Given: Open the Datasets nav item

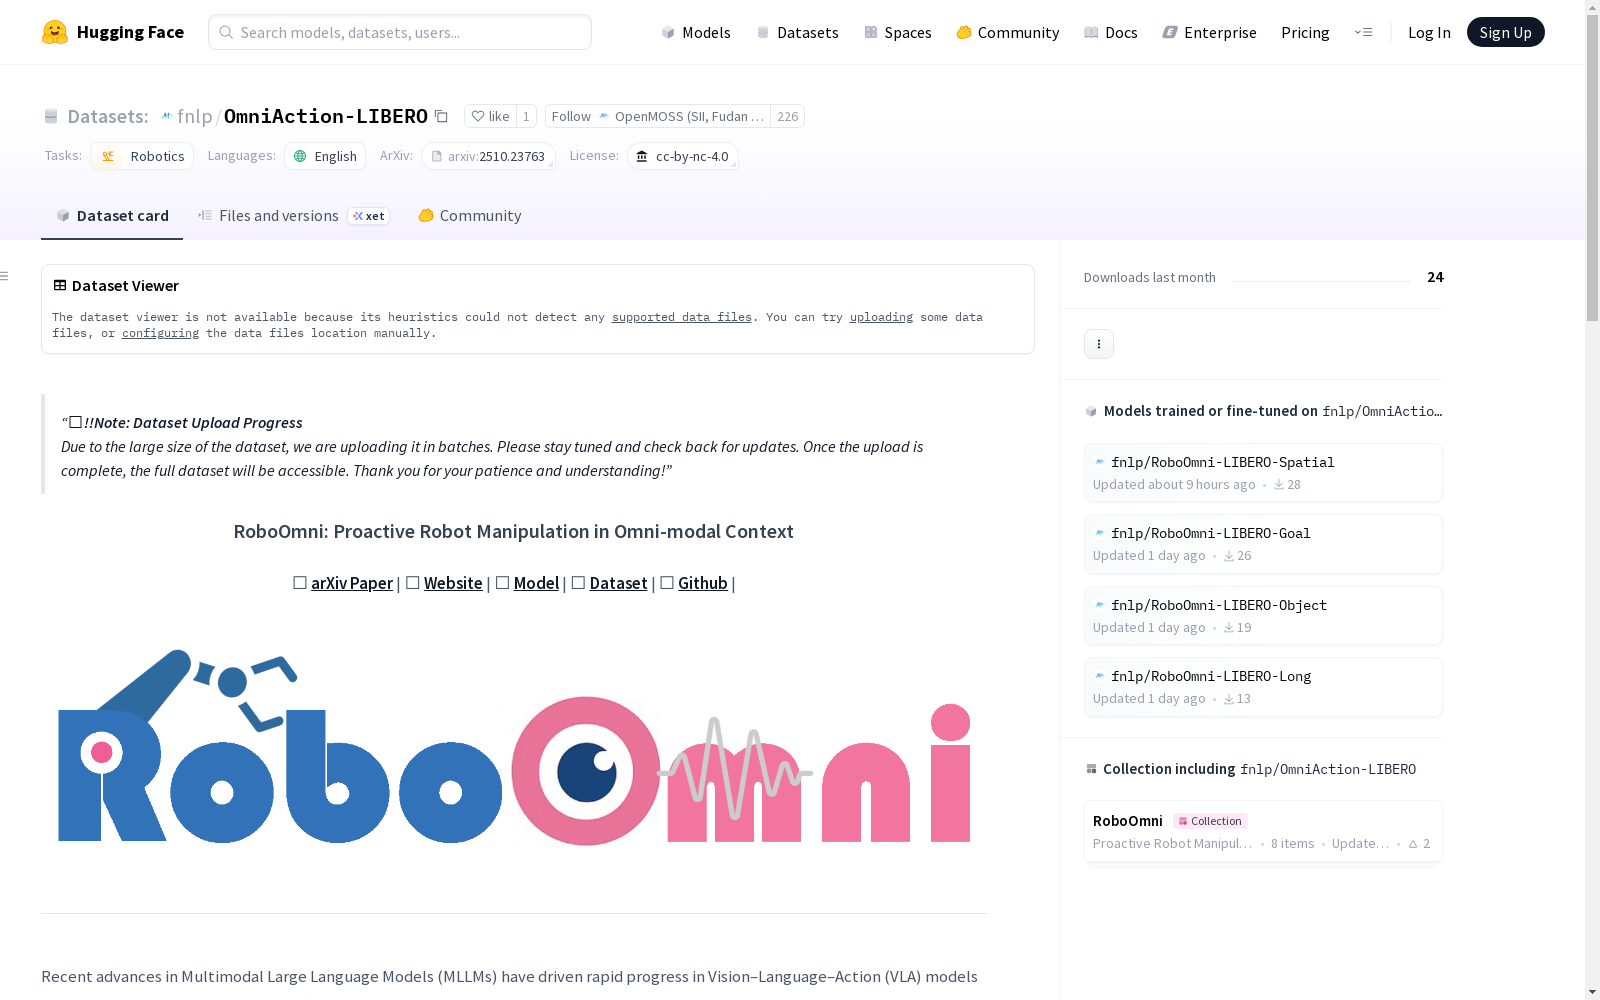Looking at the screenshot, I should (x=797, y=32).
